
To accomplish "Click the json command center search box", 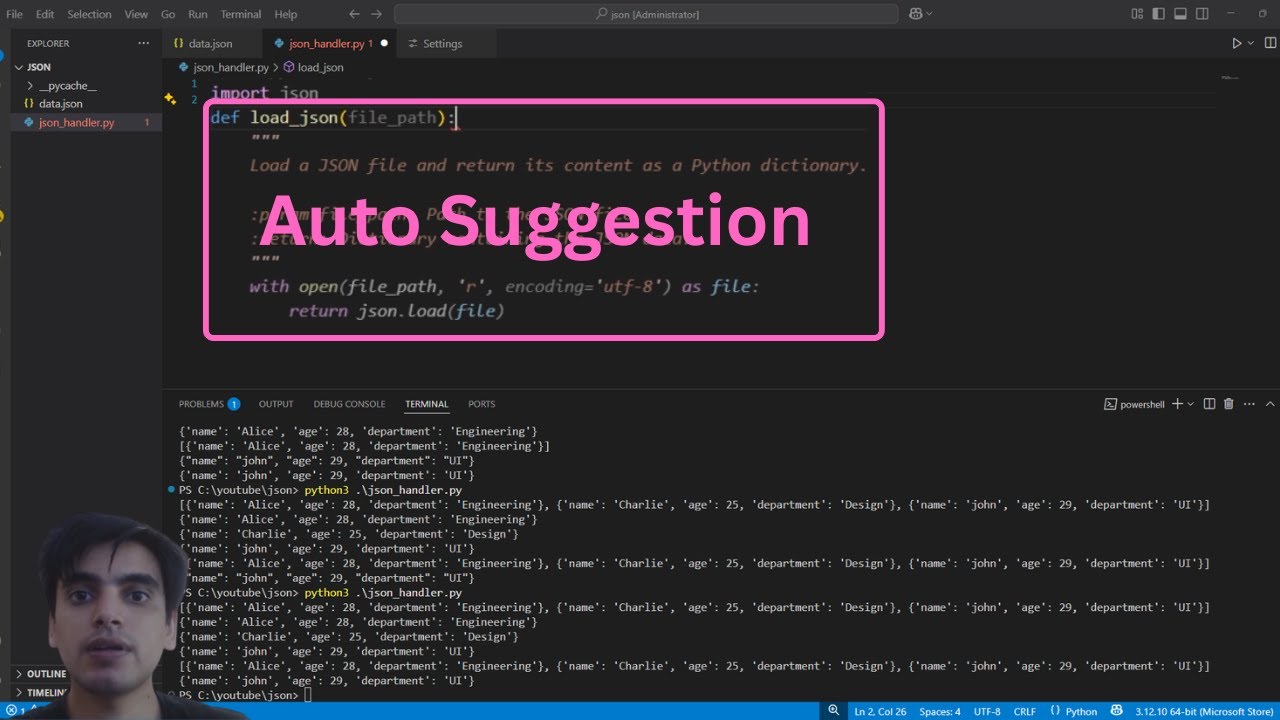I will 646,14.
